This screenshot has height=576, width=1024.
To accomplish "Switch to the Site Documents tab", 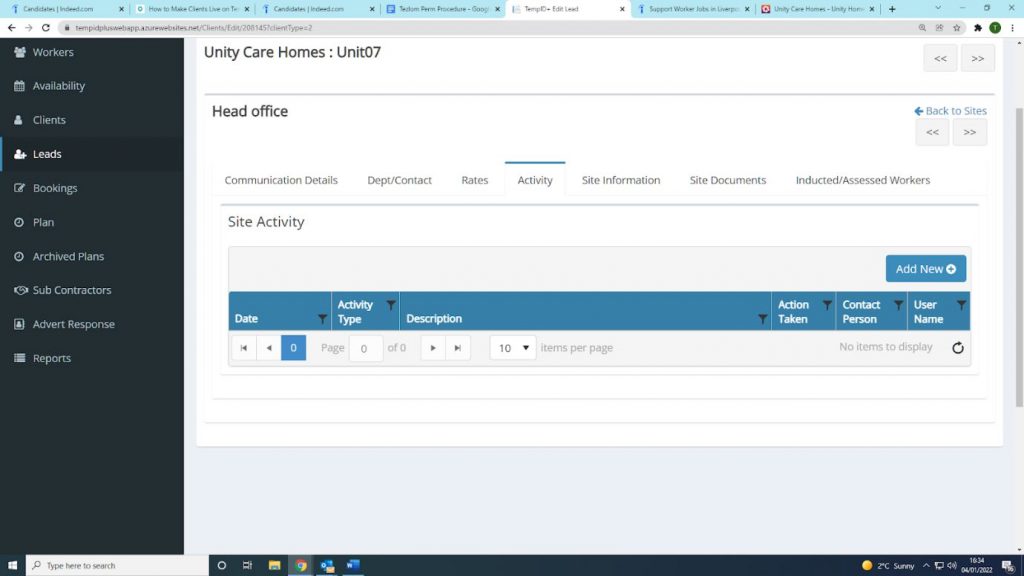I will pyautogui.click(x=727, y=180).
